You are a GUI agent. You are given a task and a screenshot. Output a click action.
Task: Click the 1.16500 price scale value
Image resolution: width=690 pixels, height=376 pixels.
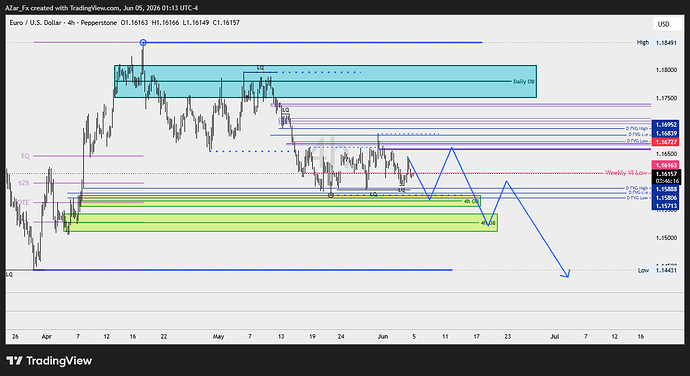tap(666, 154)
